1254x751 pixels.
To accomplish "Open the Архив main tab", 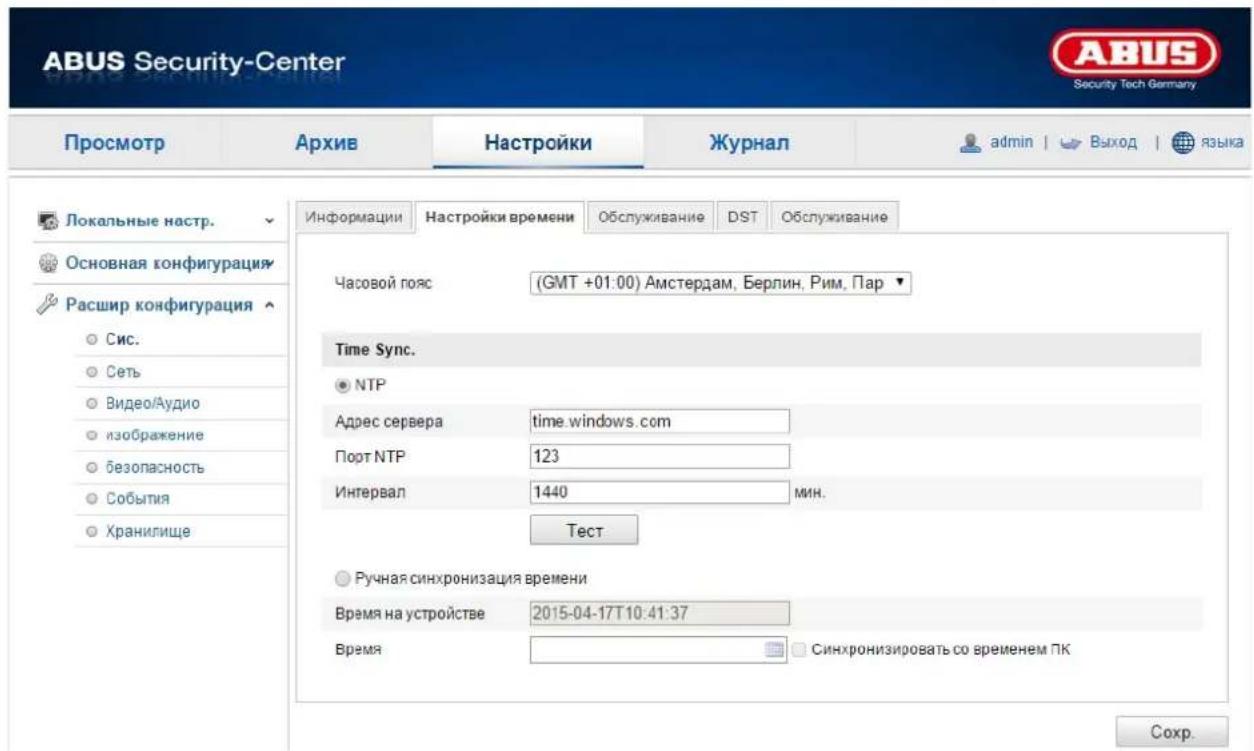I will (x=325, y=144).
